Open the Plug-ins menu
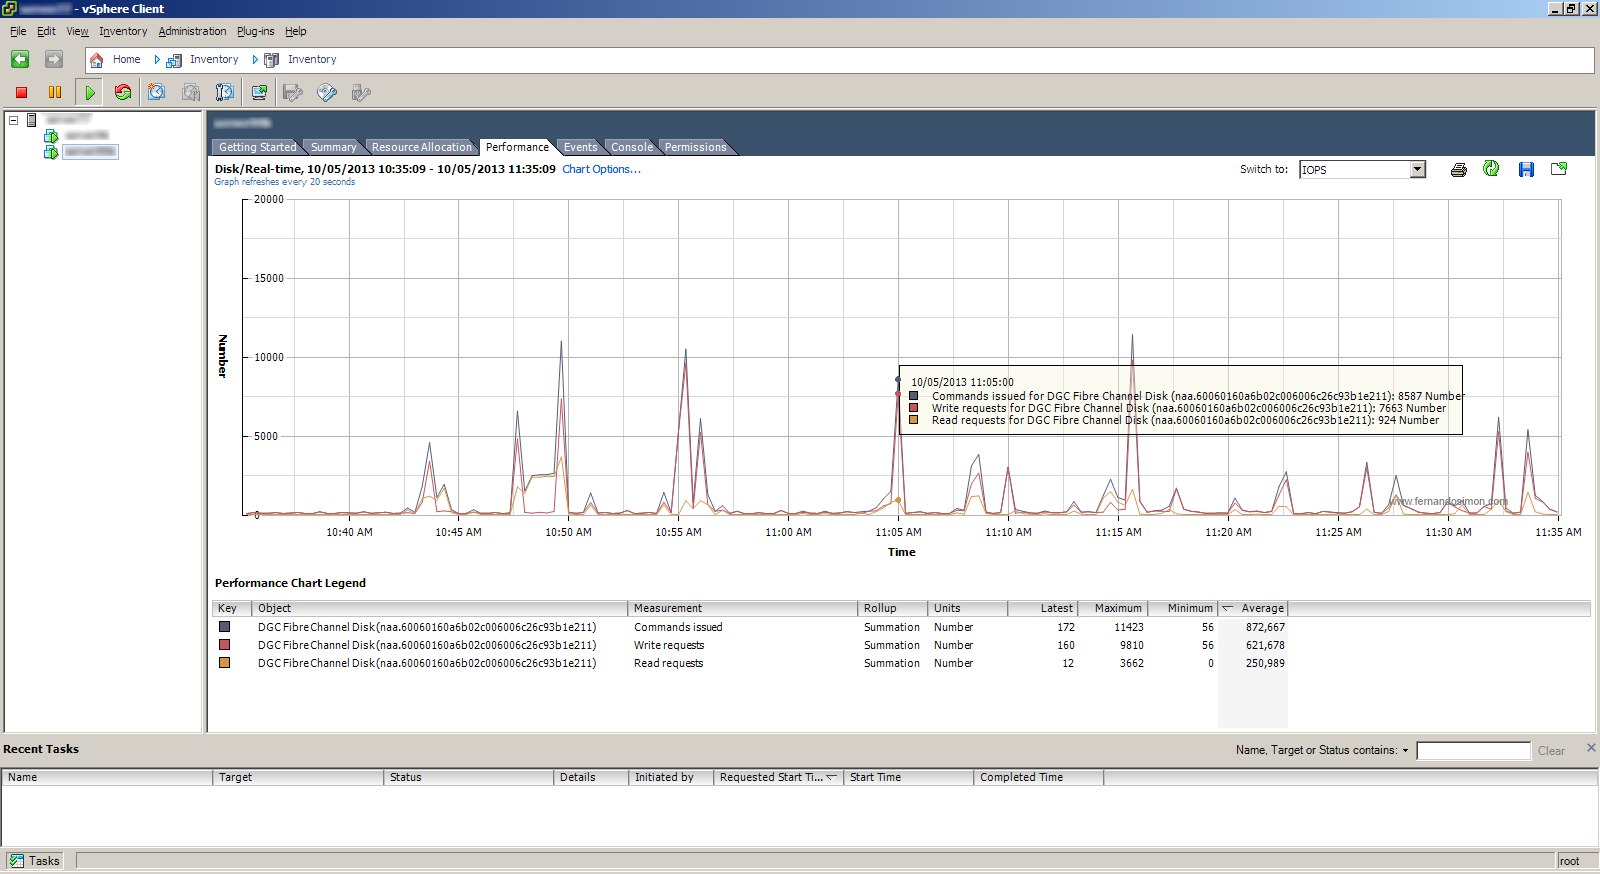 coord(255,32)
